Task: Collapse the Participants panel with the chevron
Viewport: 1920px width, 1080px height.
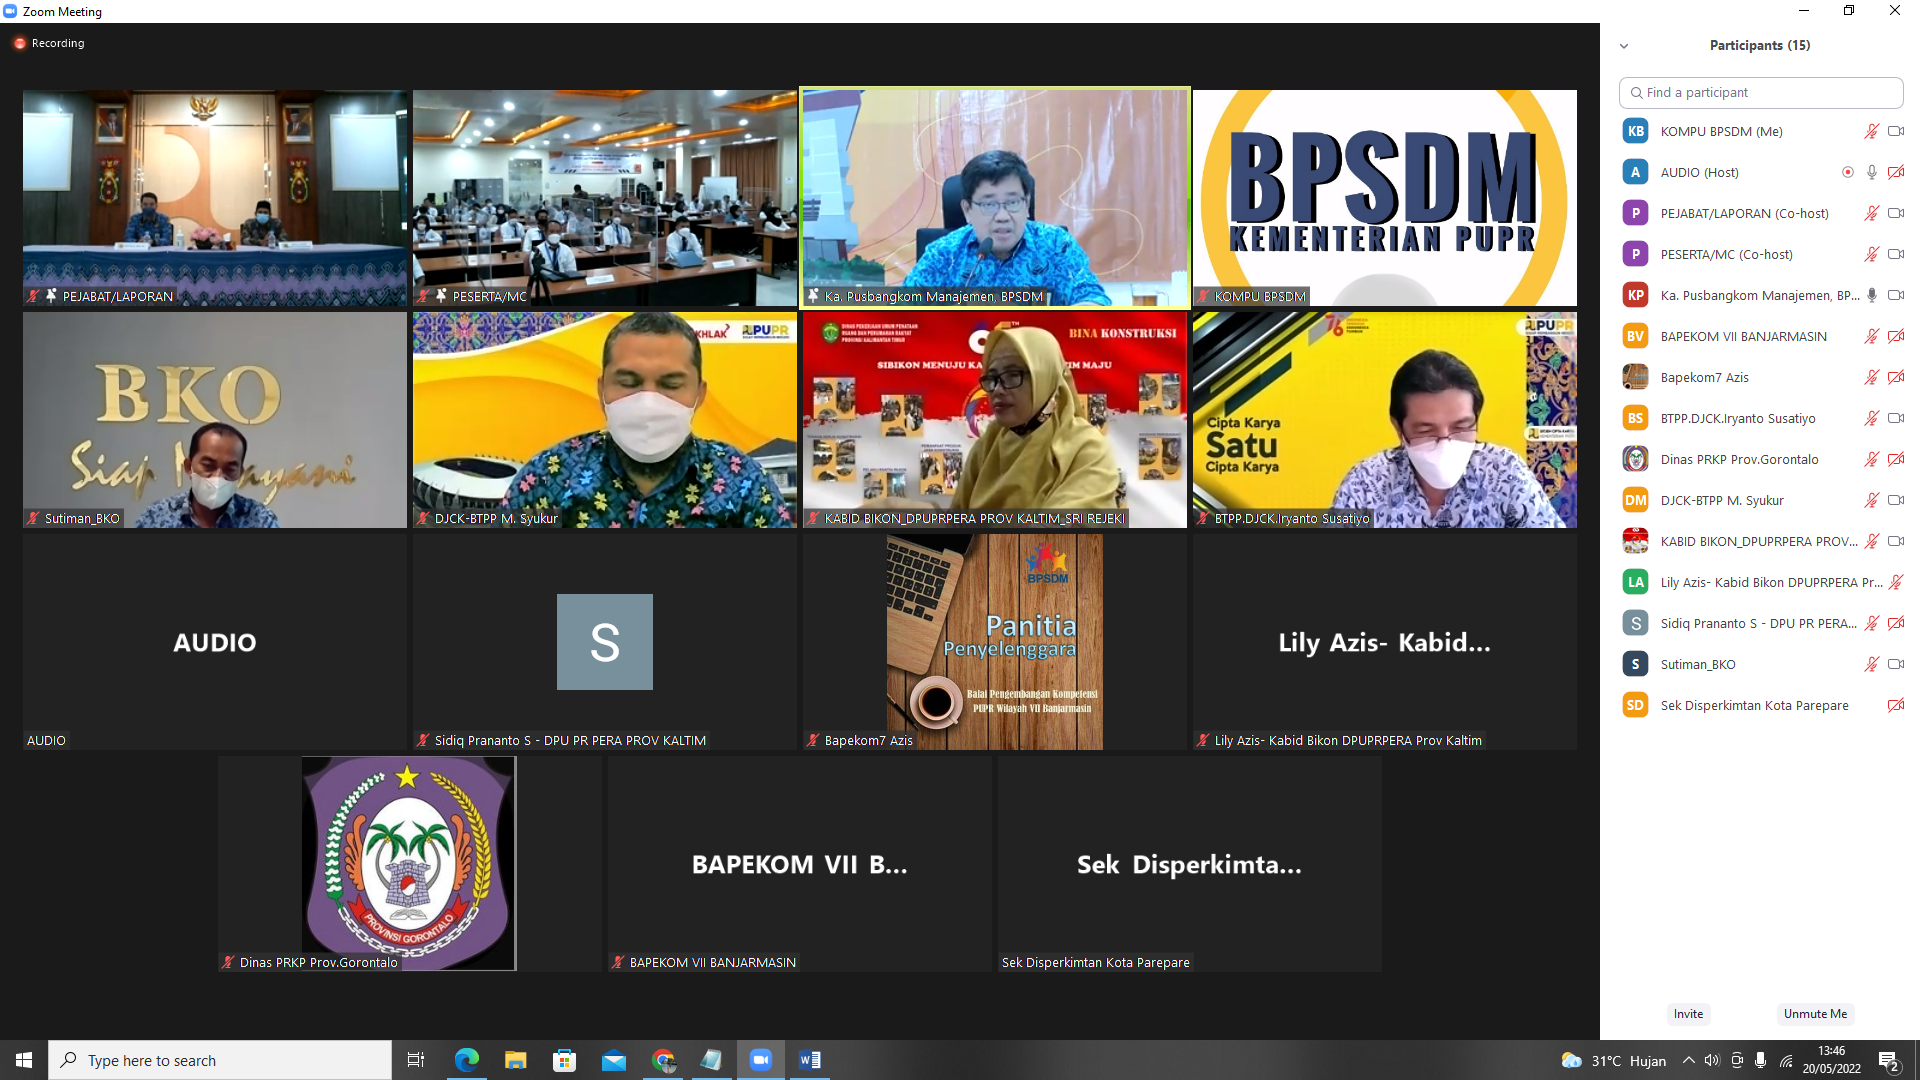Action: tap(1623, 45)
